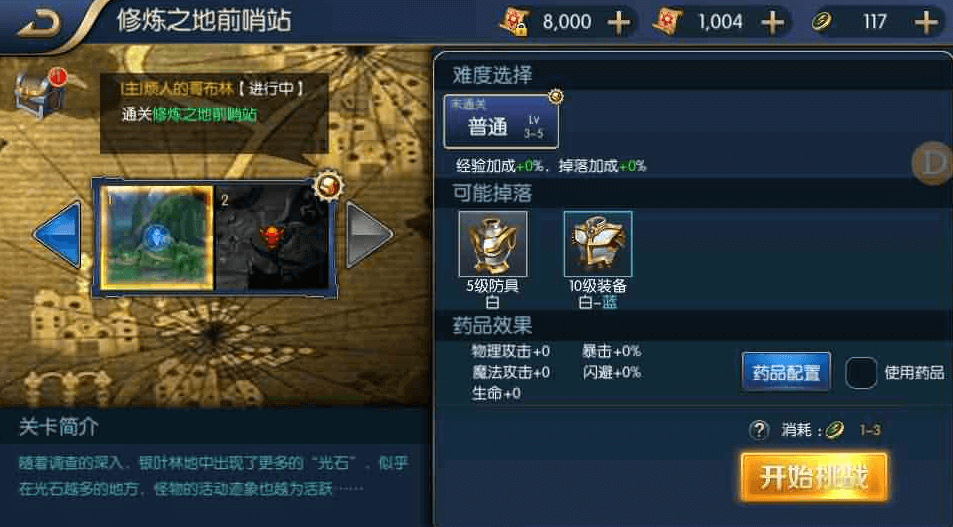Click the 药品配置 button

click(786, 372)
